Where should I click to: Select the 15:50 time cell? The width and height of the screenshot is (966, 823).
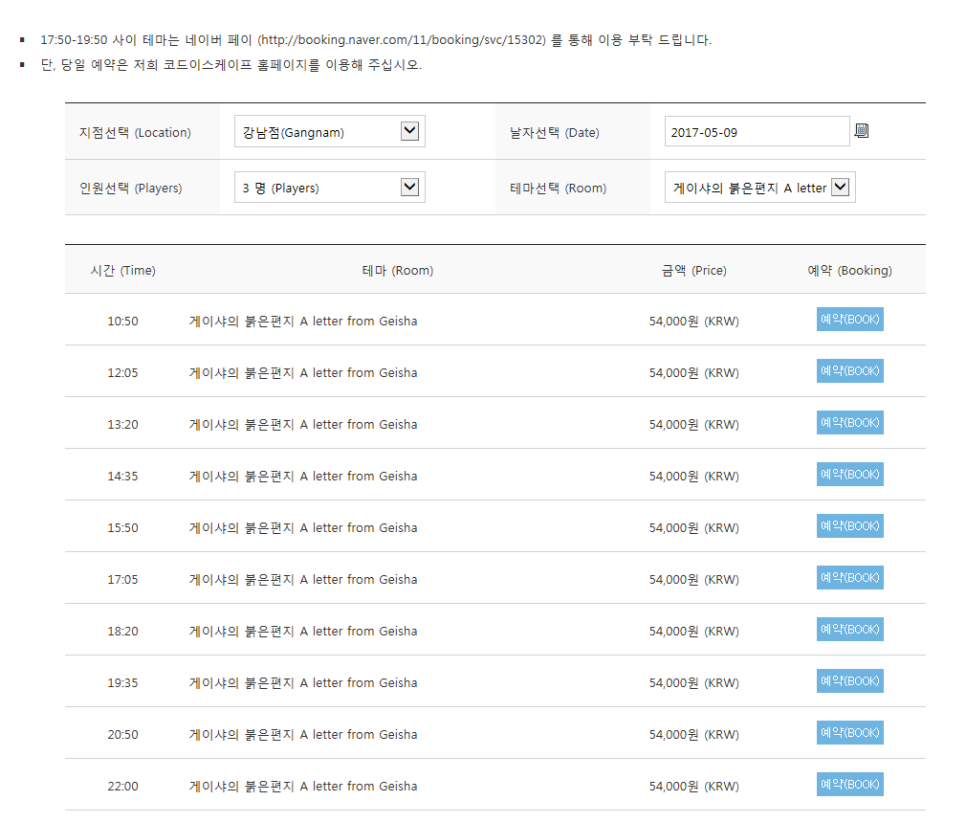point(123,528)
